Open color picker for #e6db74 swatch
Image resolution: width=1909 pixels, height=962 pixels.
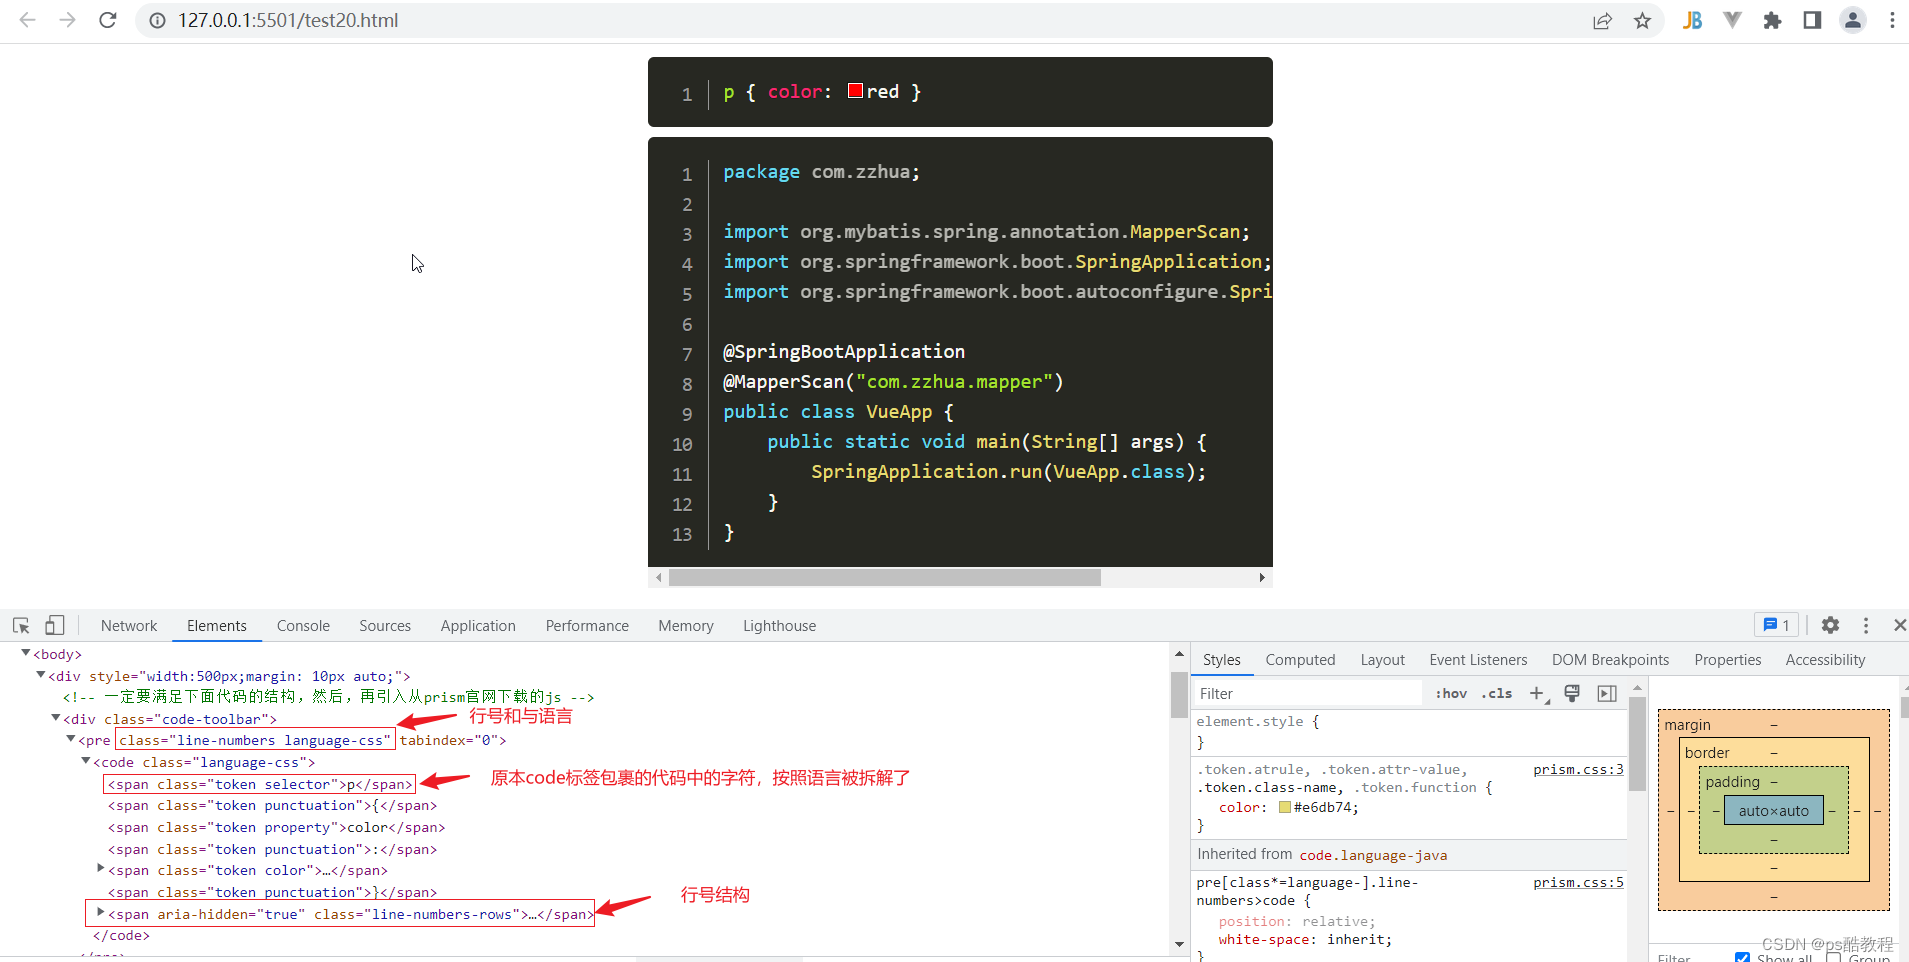[1285, 807]
